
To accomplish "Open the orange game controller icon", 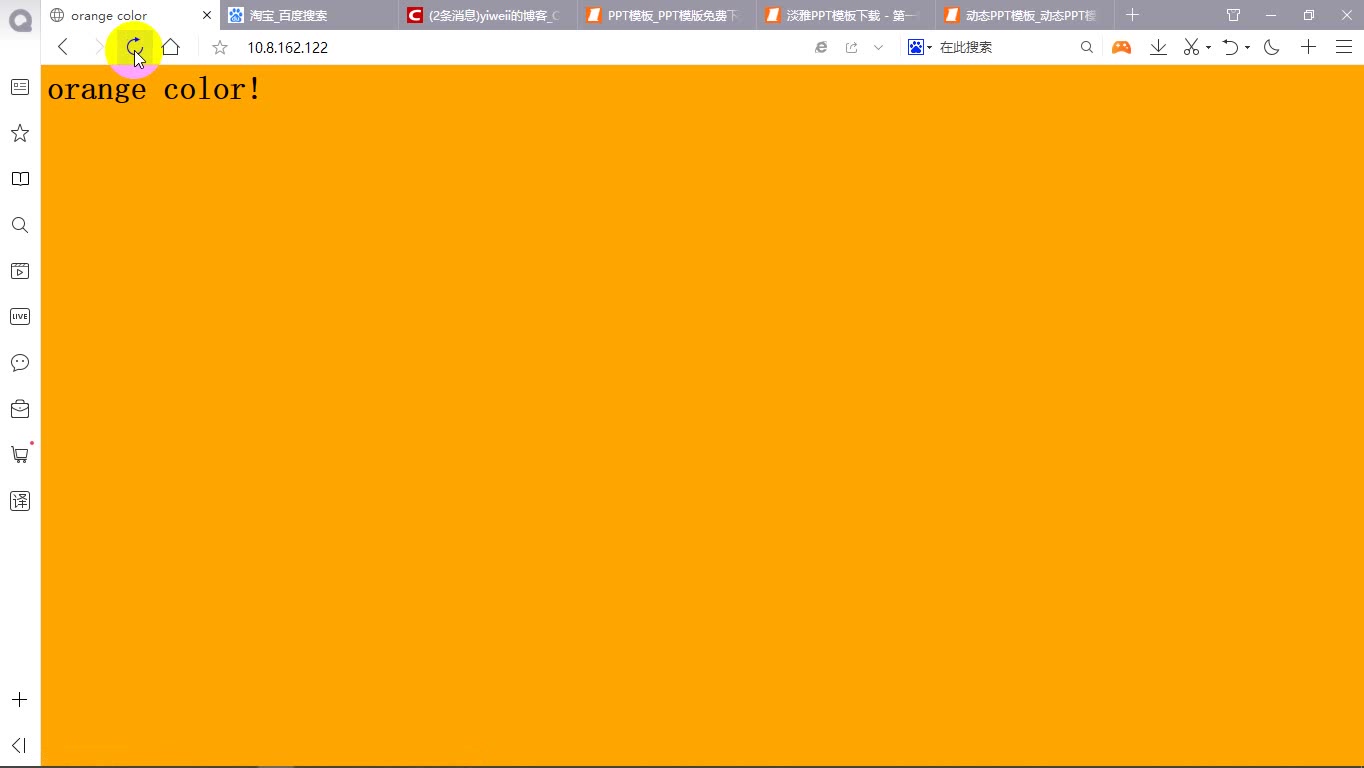I will point(1121,47).
